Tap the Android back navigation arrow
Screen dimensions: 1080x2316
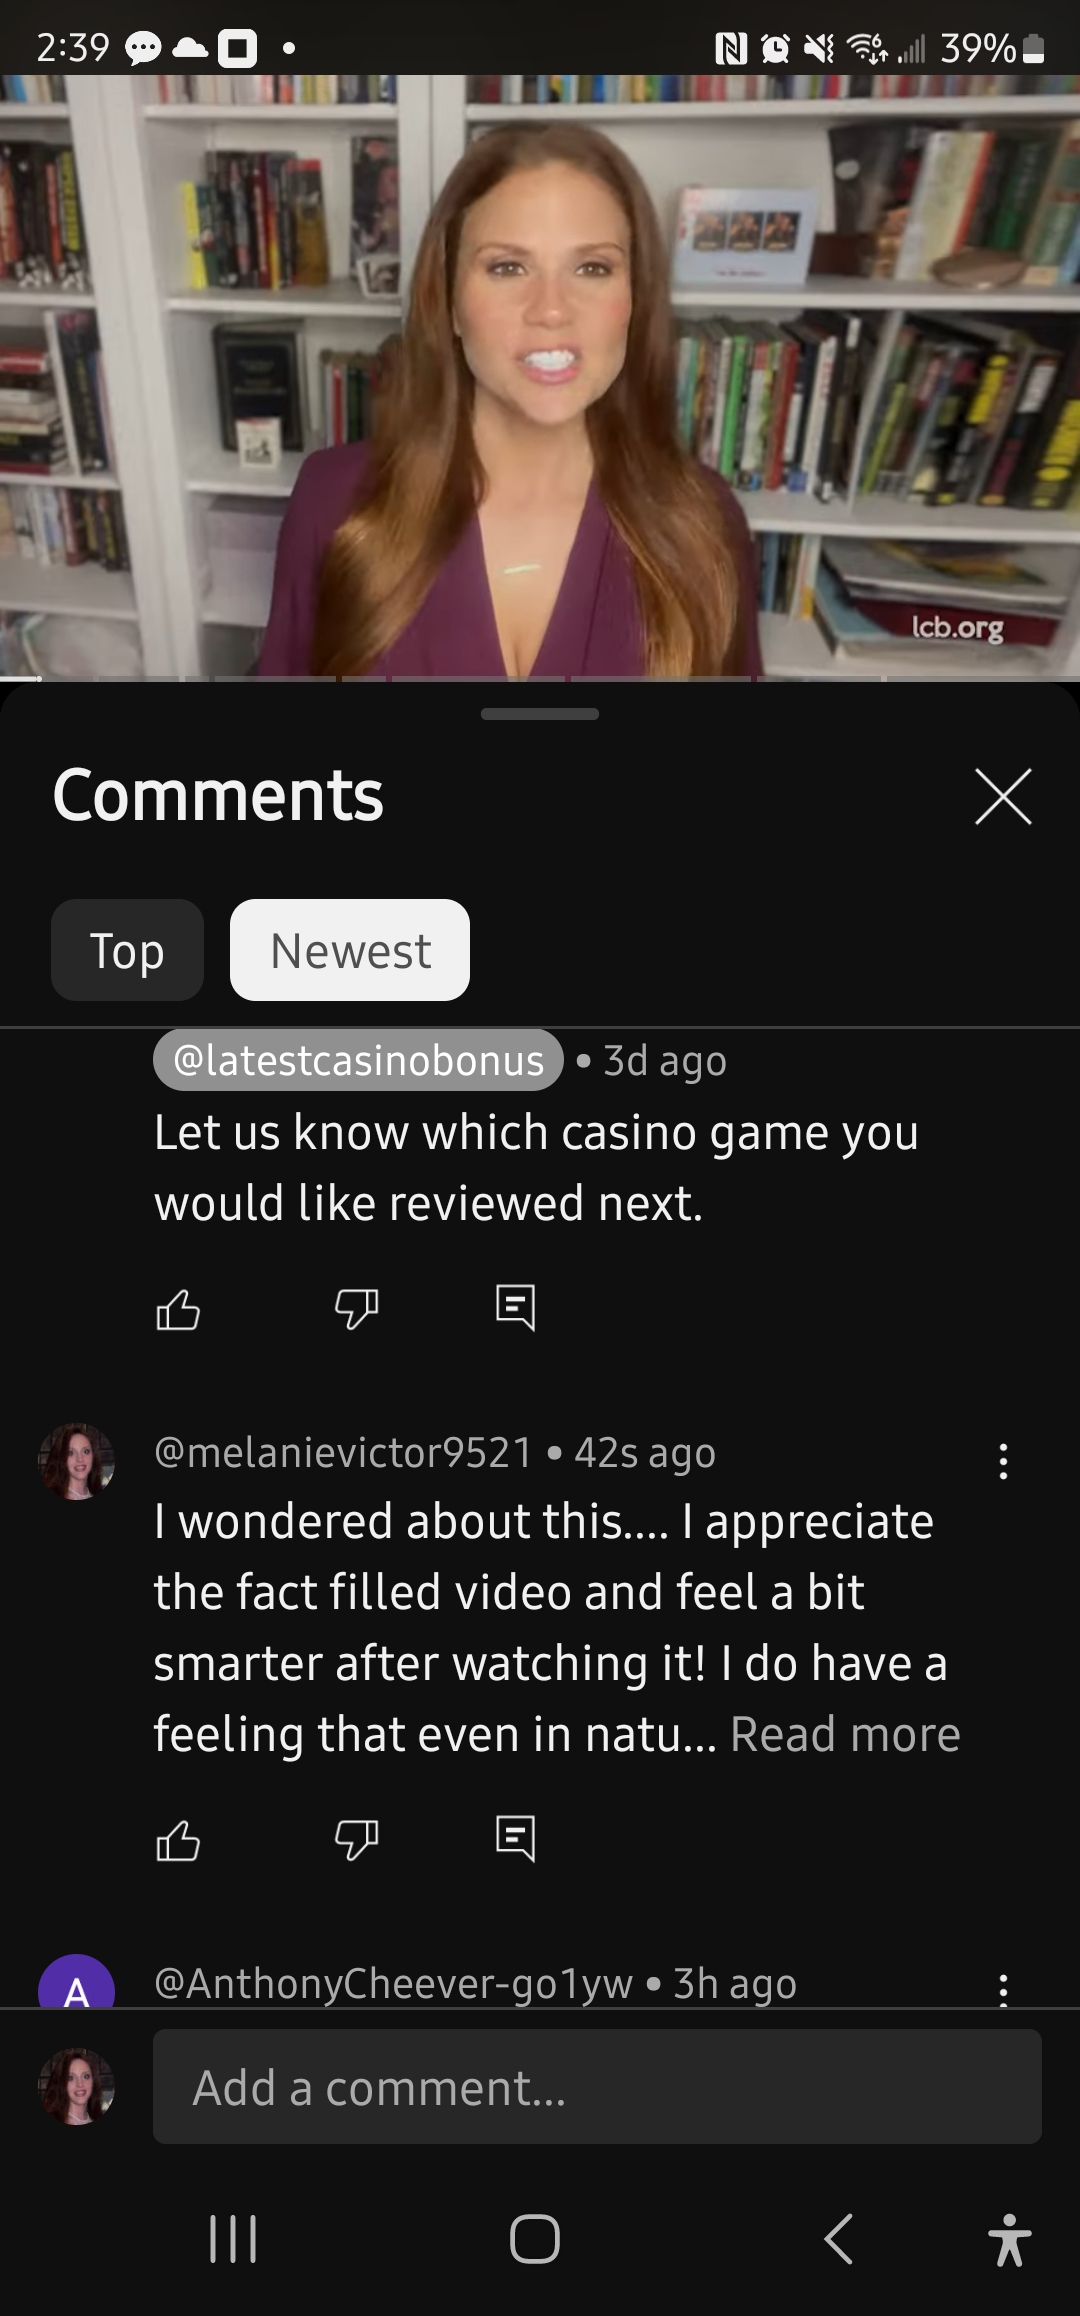point(838,2239)
